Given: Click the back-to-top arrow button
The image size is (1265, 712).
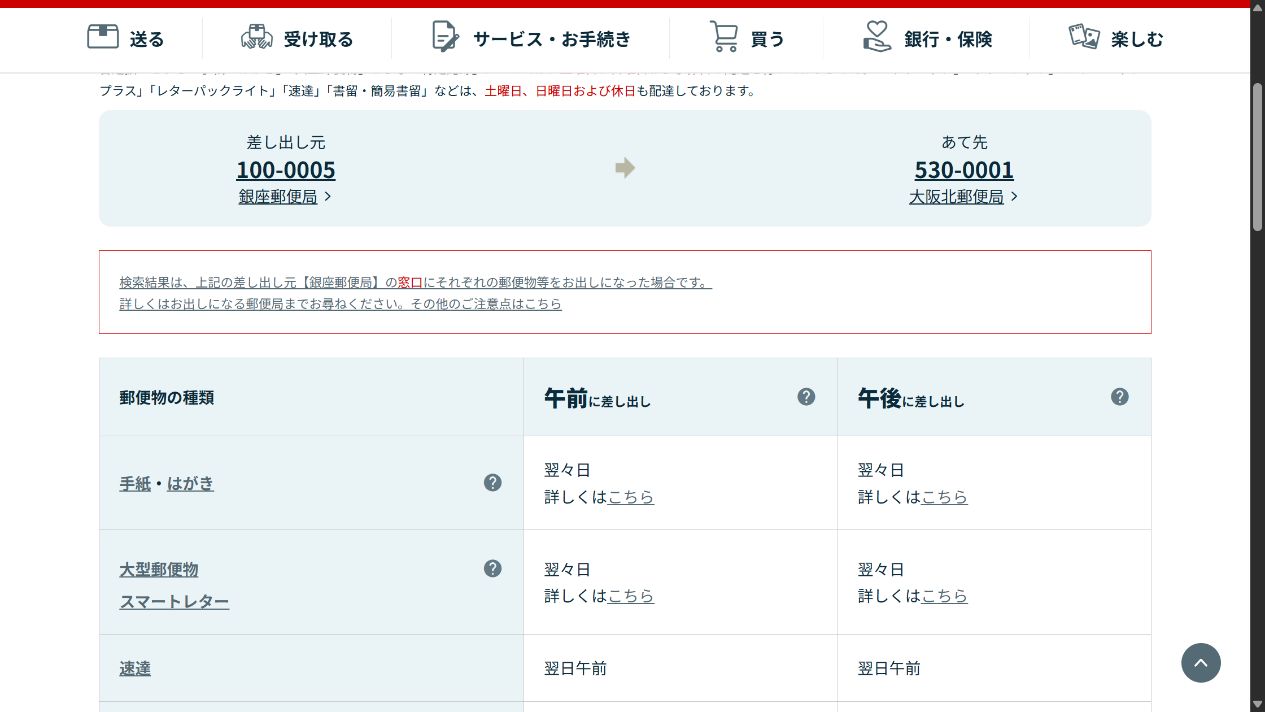Looking at the screenshot, I should click(x=1201, y=663).
